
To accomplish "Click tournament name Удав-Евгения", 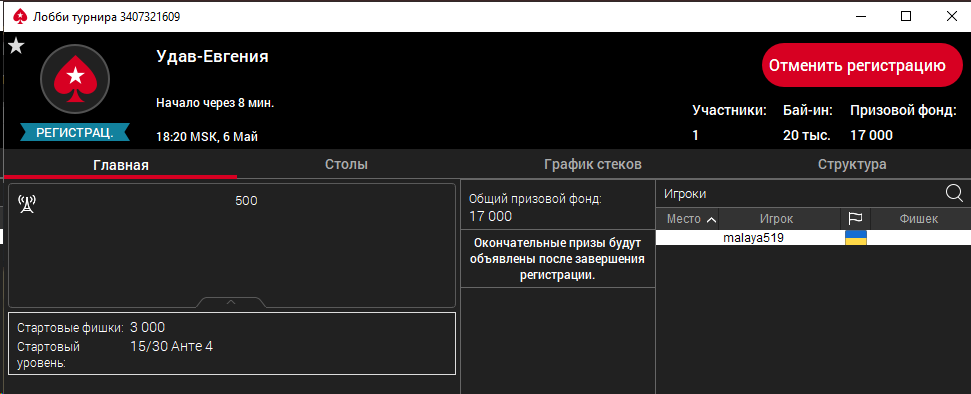I will click(x=212, y=57).
